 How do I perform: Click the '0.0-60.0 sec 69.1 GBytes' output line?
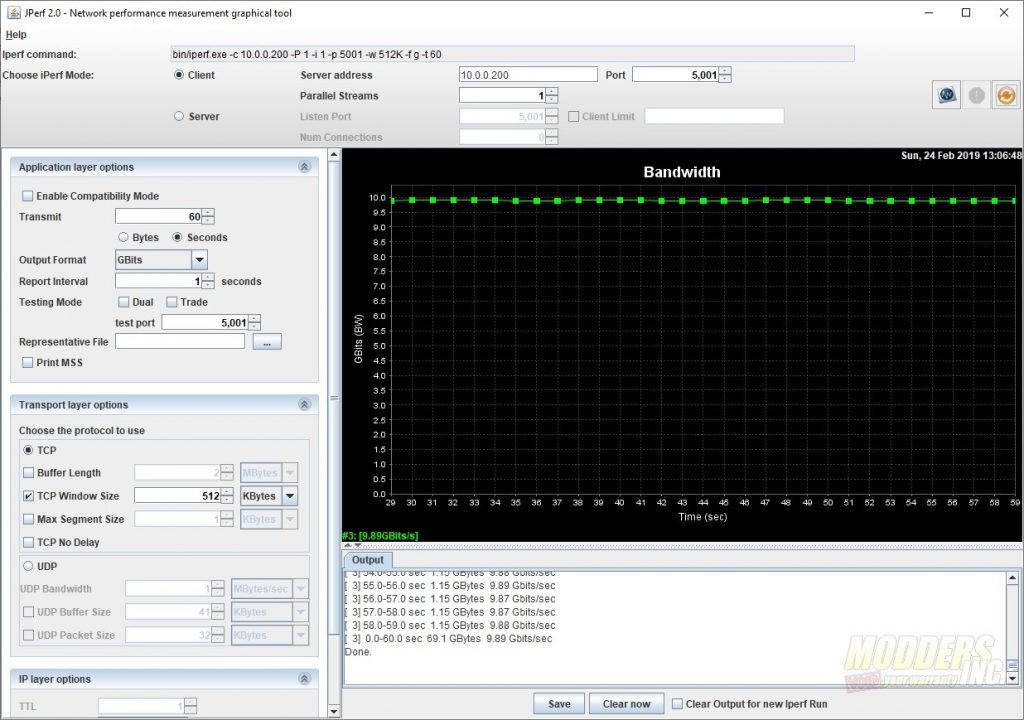[x=451, y=638]
